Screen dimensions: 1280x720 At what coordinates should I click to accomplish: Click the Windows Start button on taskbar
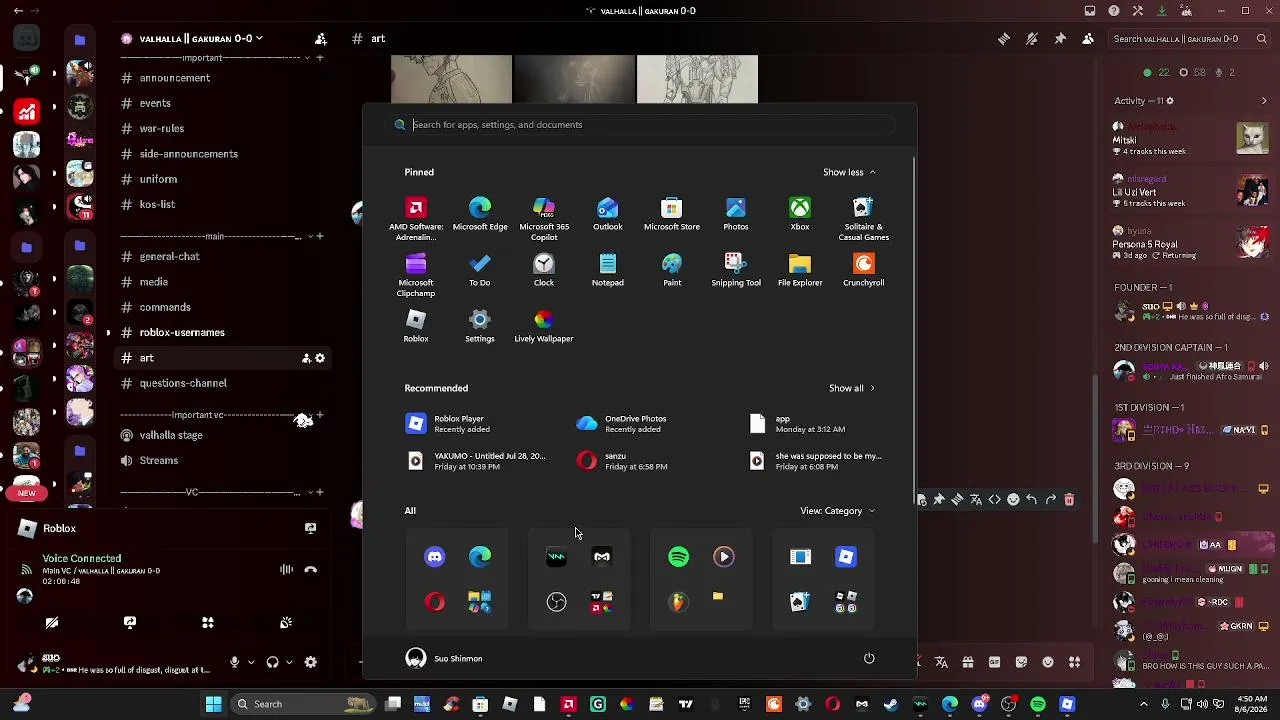(x=213, y=704)
